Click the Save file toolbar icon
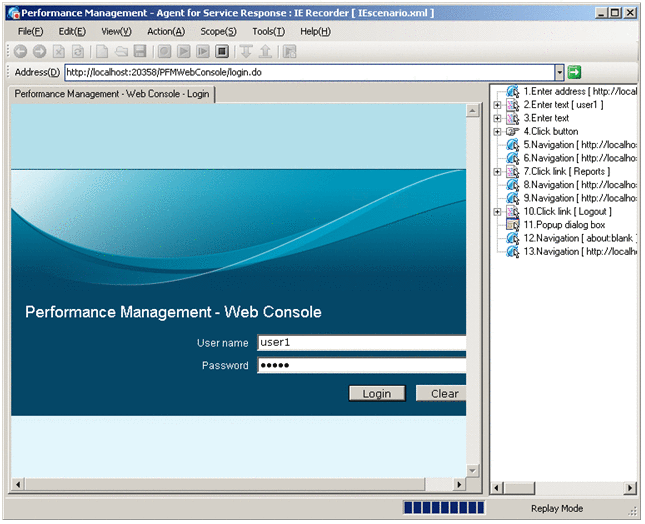645x524 pixels. 140,51
